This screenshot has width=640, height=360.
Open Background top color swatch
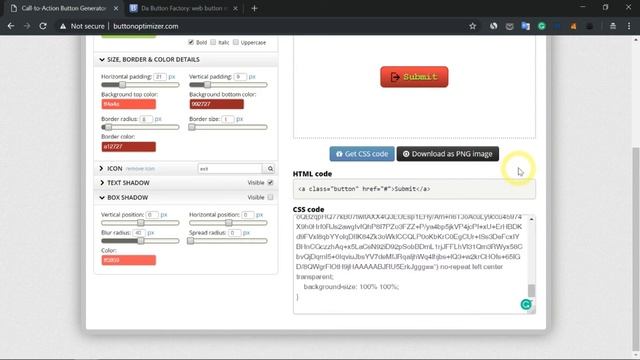(129, 104)
